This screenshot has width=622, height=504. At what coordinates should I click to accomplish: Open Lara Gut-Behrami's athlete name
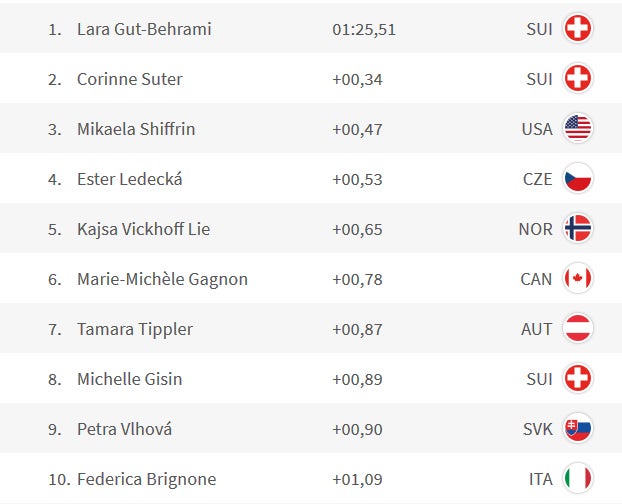tap(144, 29)
